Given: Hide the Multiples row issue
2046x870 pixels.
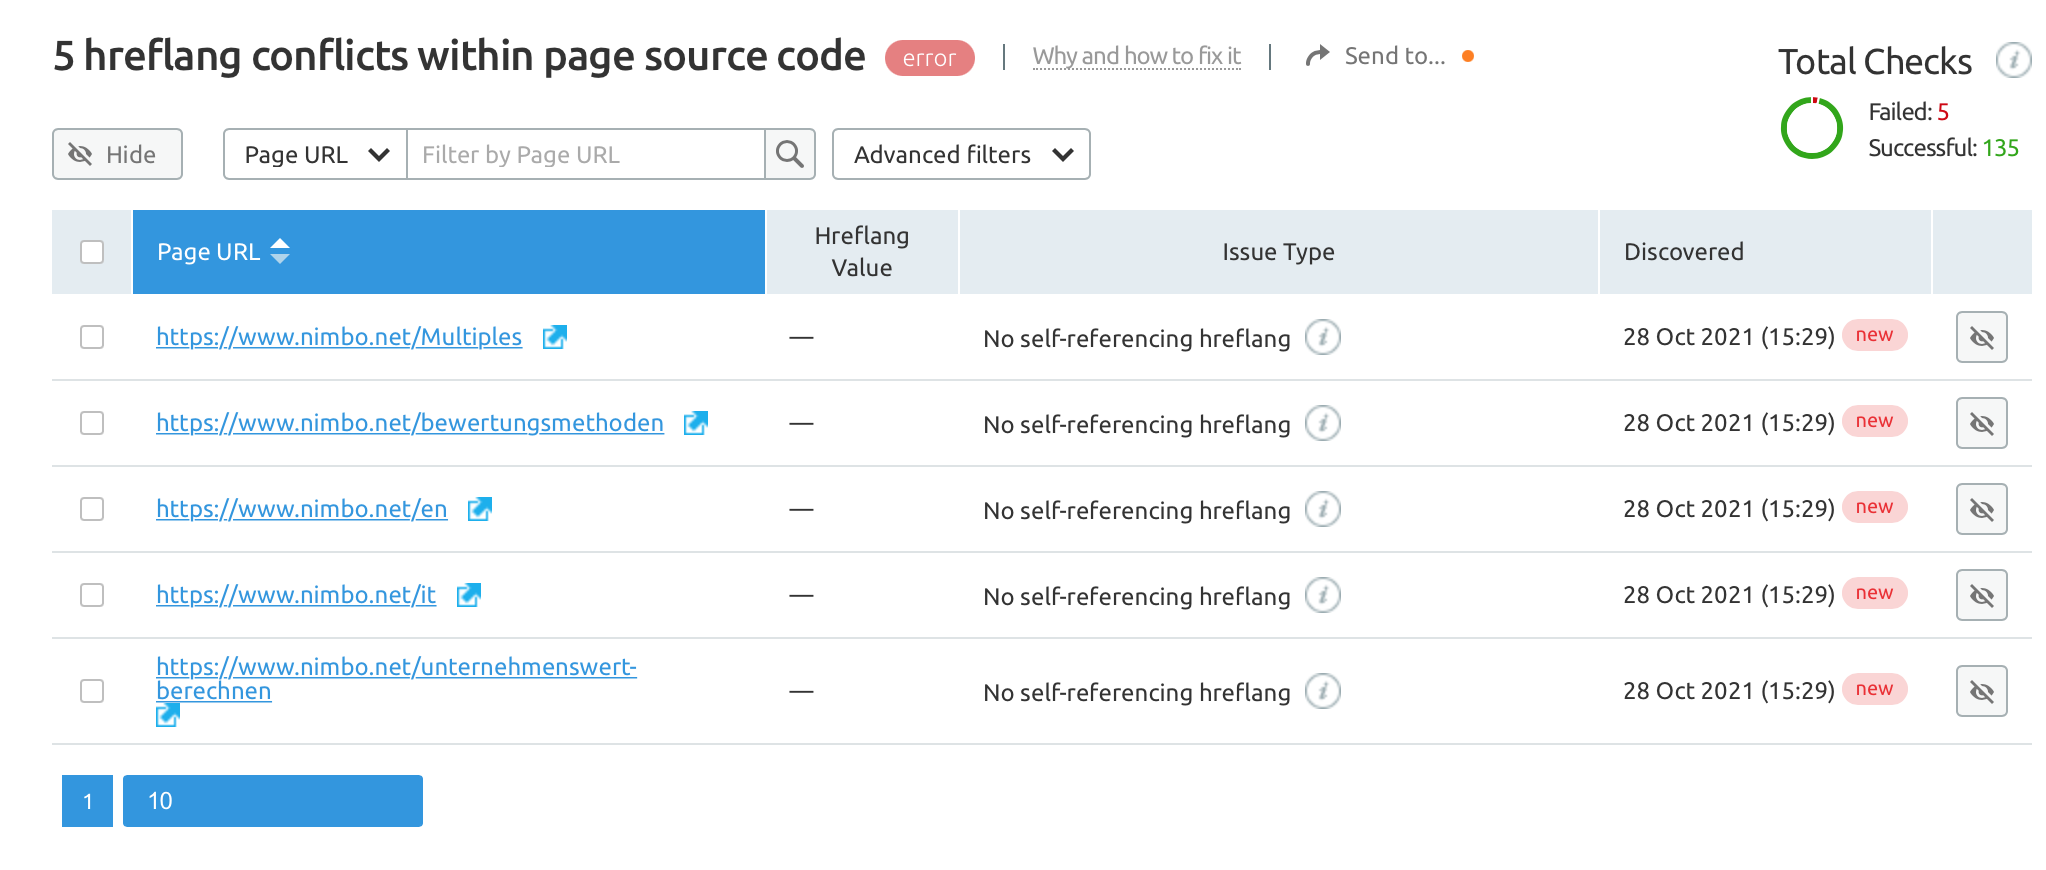Looking at the screenshot, I should (x=1981, y=338).
